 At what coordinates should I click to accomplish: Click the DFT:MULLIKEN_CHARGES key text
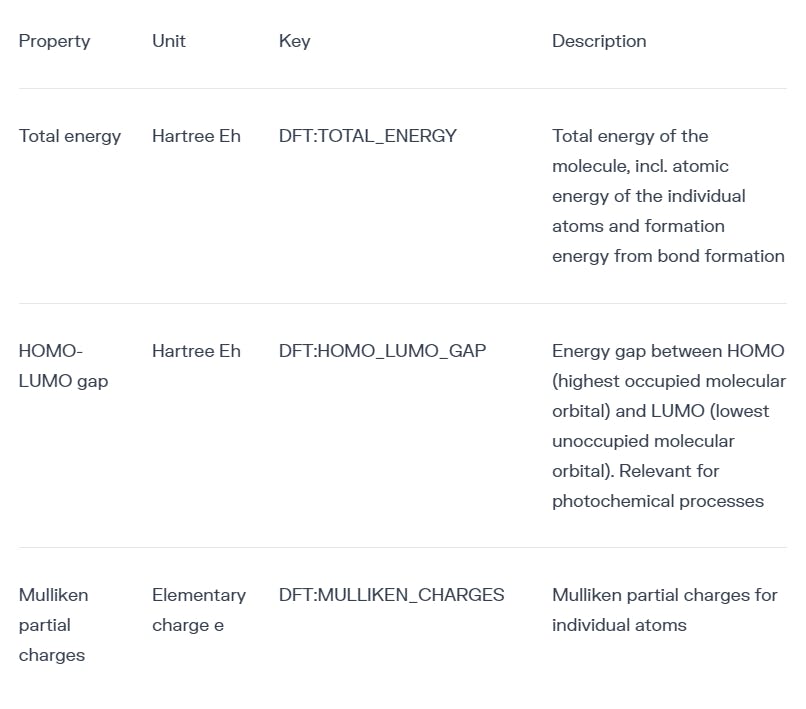[391, 595]
